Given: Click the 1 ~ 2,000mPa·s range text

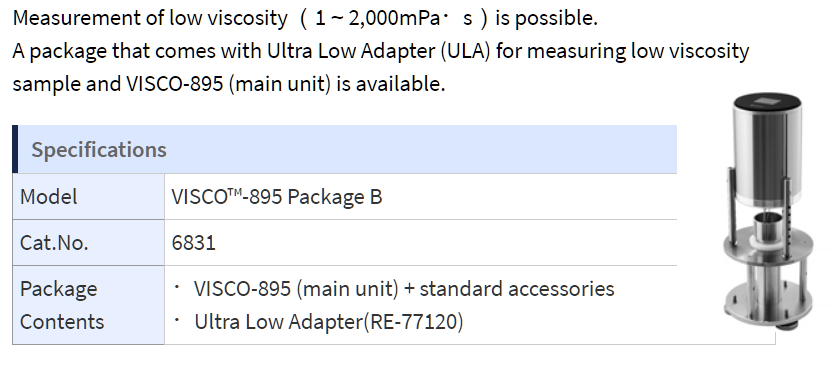Looking at the screenshot, I should click(x=393, y=18).
